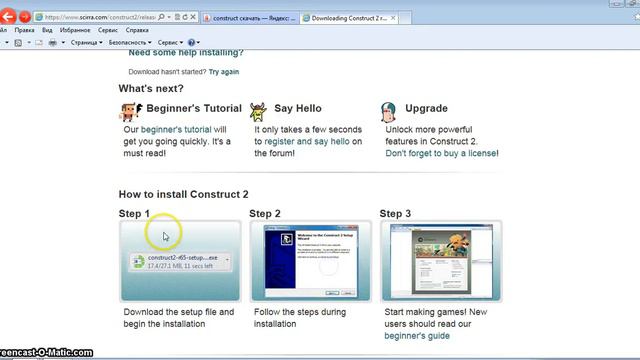
Task: Click the URL field showing scirra.com
Action: pos(100,17)
